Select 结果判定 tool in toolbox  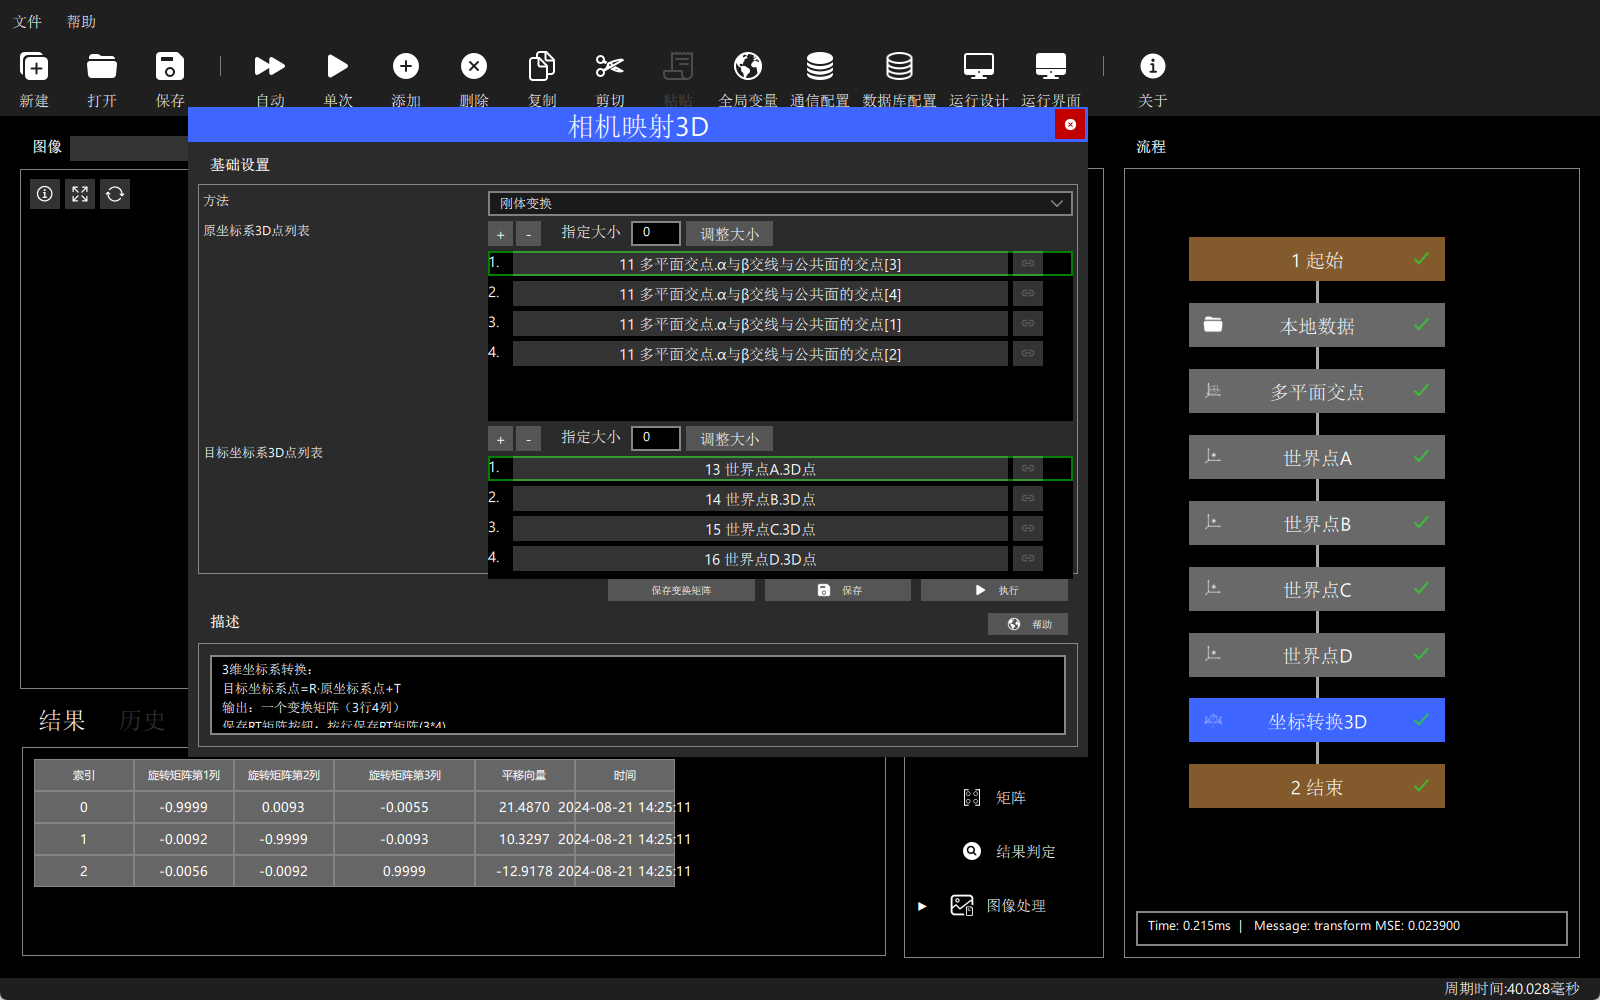pyautogui.click(x=1009, y=852)
